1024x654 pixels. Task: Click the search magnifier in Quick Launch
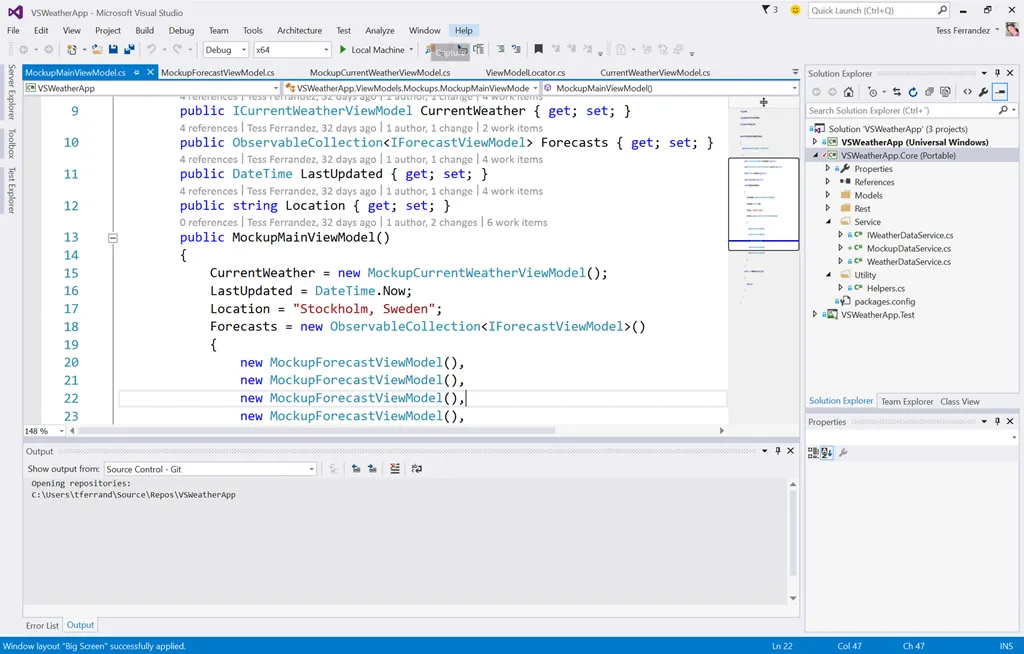pyautogui.click(x=942, y=10)
